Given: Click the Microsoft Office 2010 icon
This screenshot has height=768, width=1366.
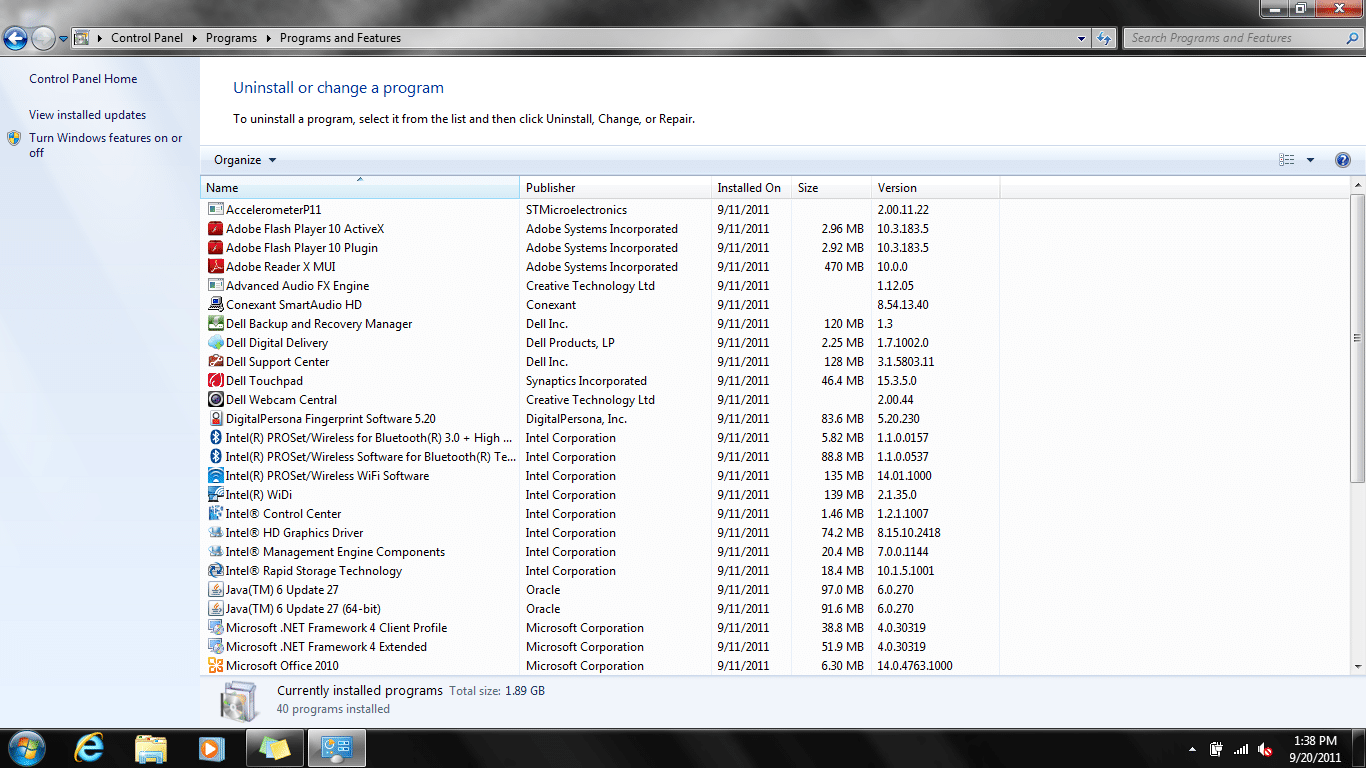Looking at the screenshot, I should pos(216,666).
